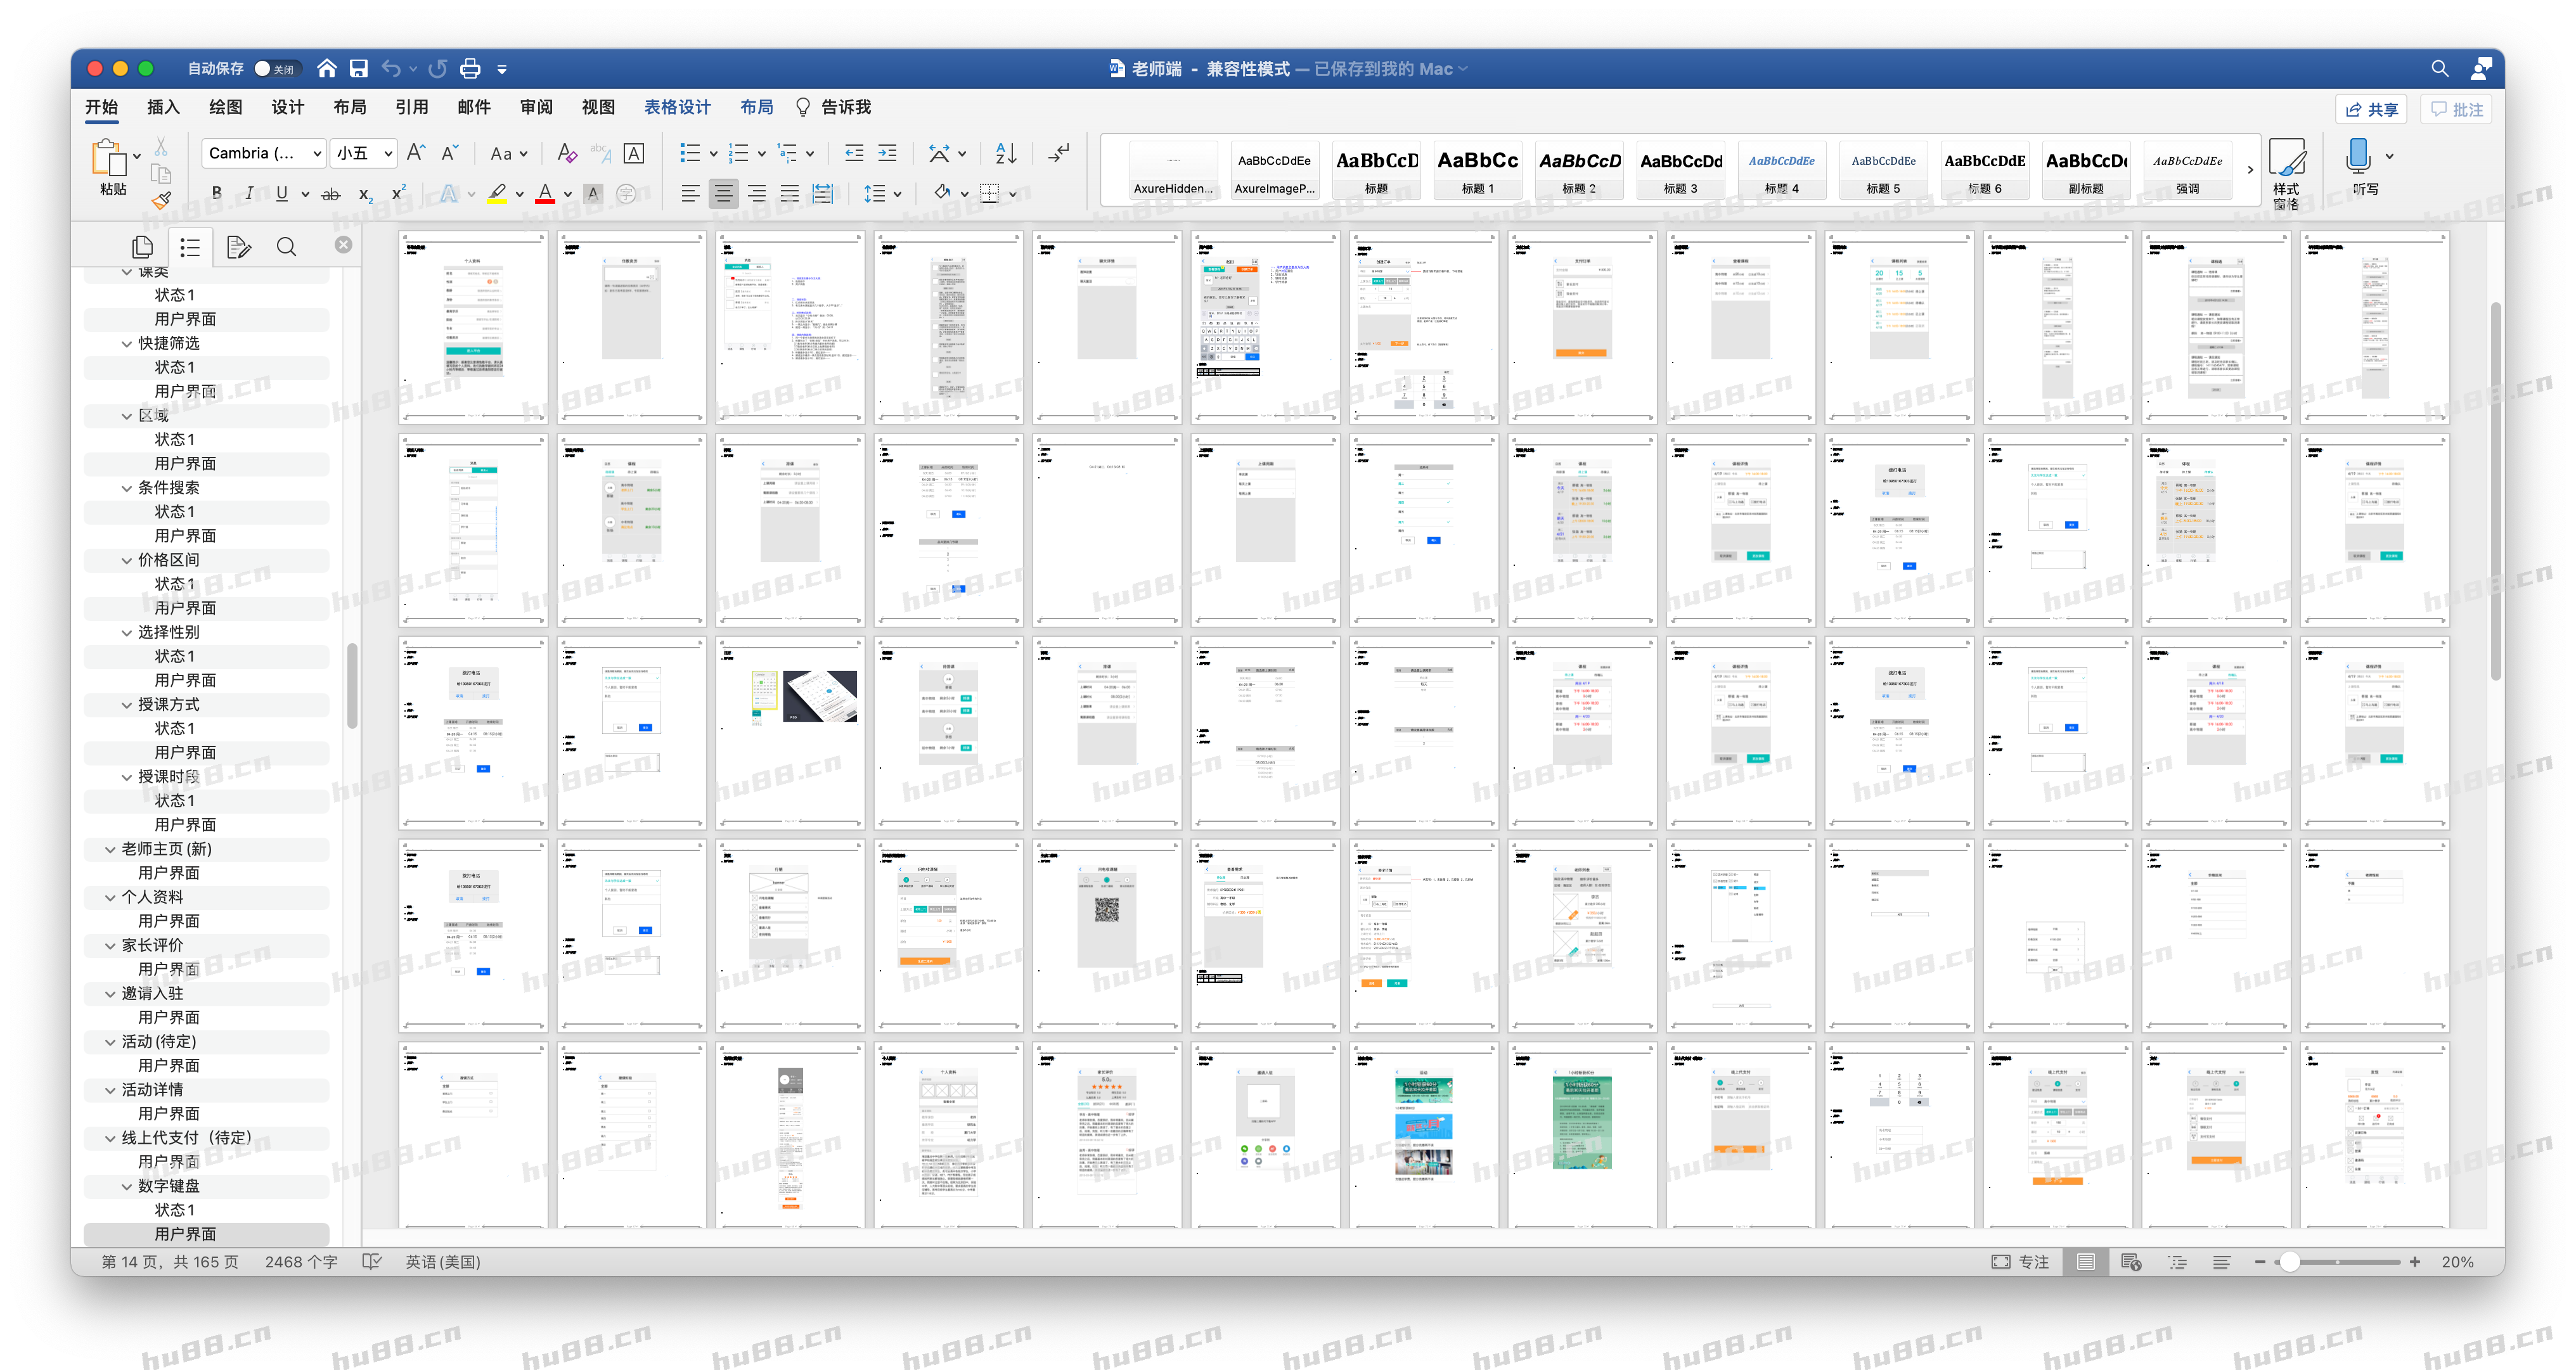Decrease paragraph indent
Screen dimensions: 2576x1370
[854, 152]
